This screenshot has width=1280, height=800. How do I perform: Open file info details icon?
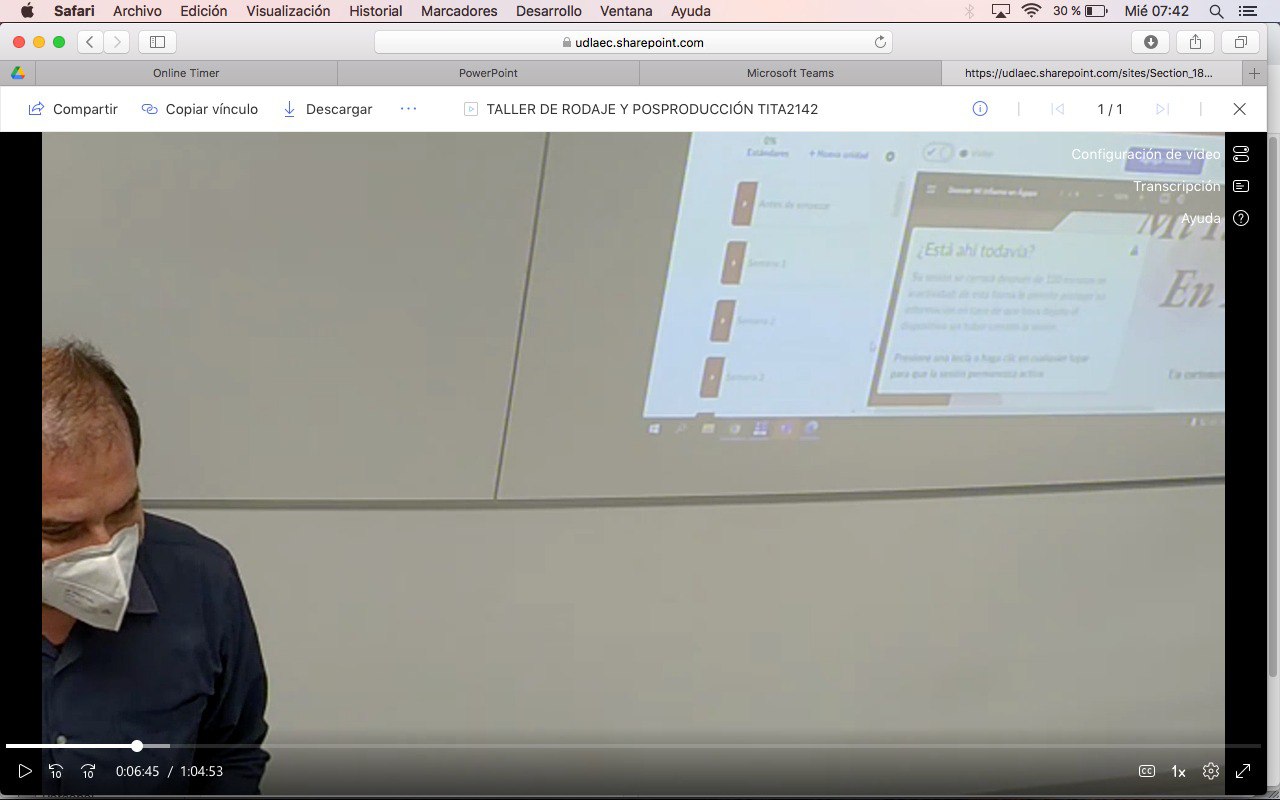click(x=980, y=109)
